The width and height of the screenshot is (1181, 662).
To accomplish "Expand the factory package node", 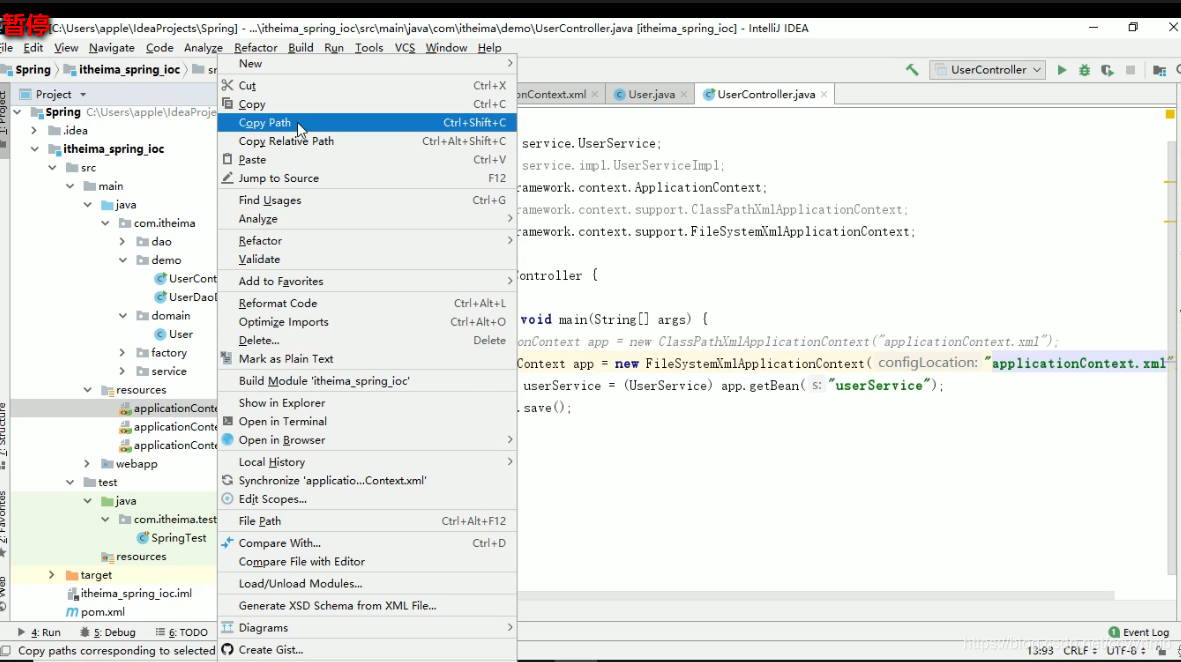I will (x=123, y=352).
